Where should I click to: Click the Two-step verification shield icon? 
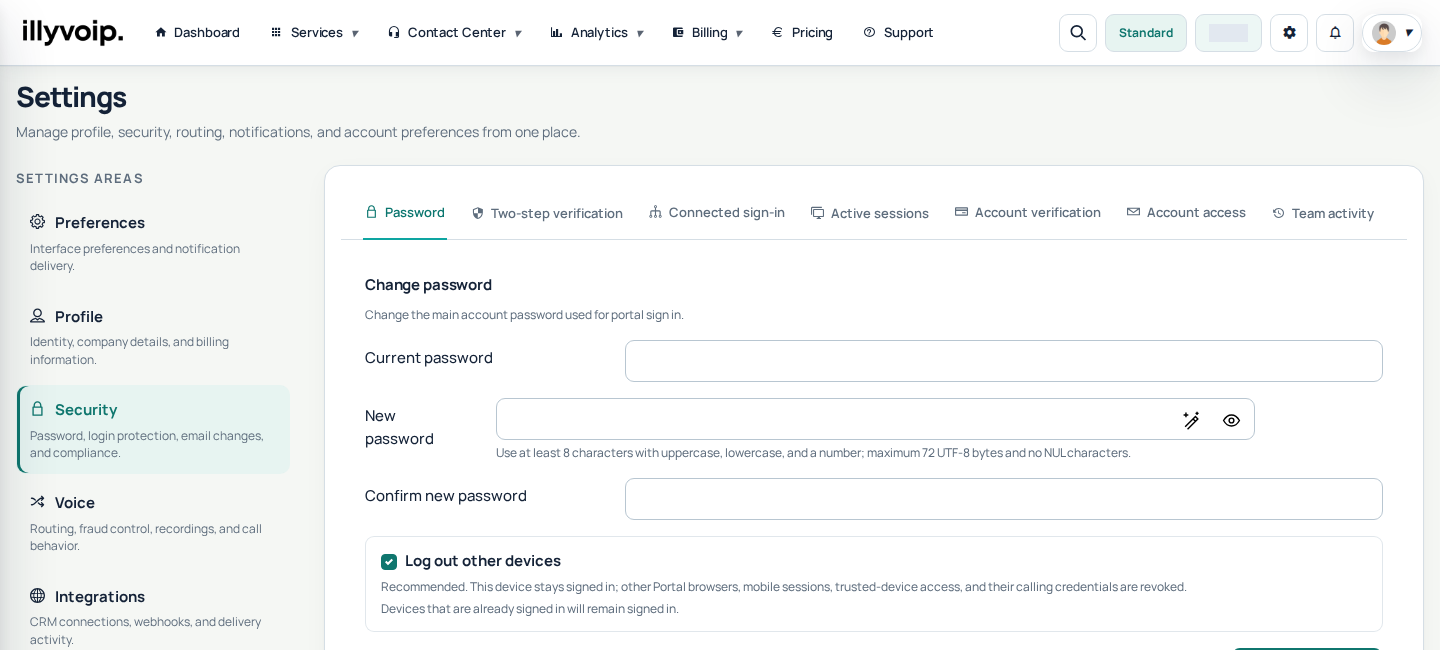pos(478,213)
